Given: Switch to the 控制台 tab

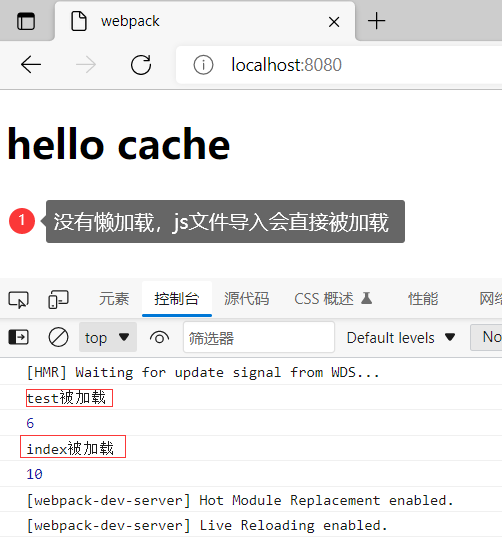Looking at the screenshot, I should tap(177, 299).
